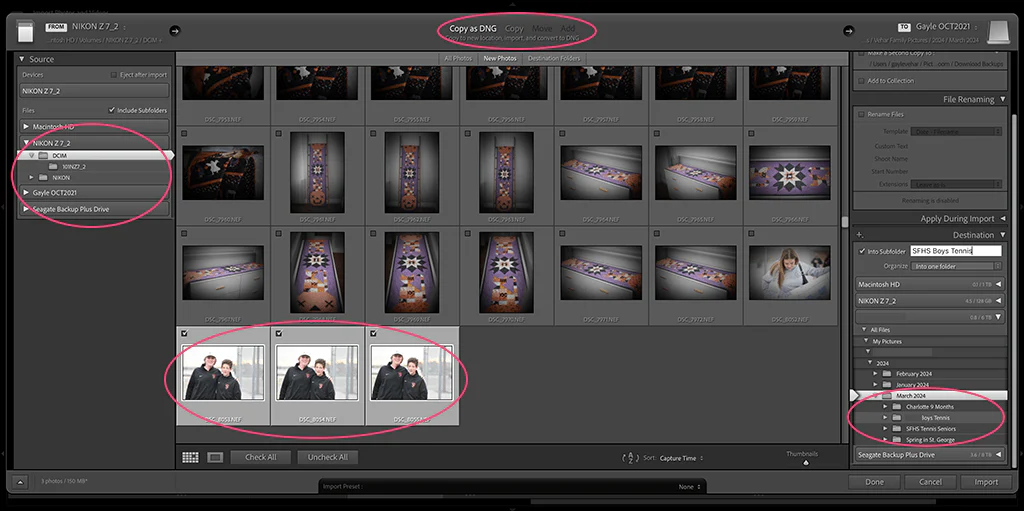1024x511 pixels.
Task: Open the Sort Capture Time dropdown
Action: point(681,458)
